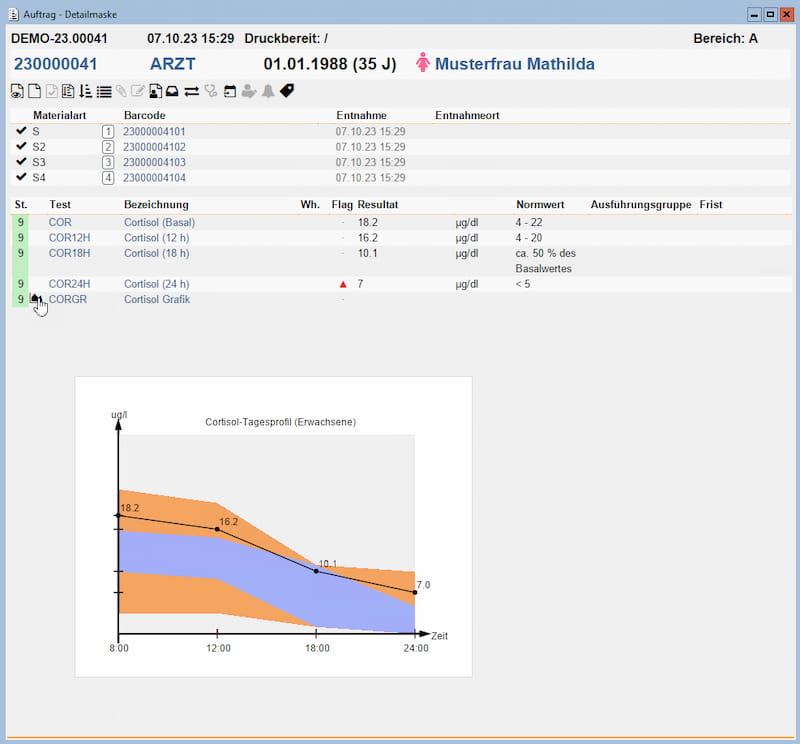Viewport: 800px width, 744px height.
Task: Click sample number box 4
Action: tap(108, 178)
